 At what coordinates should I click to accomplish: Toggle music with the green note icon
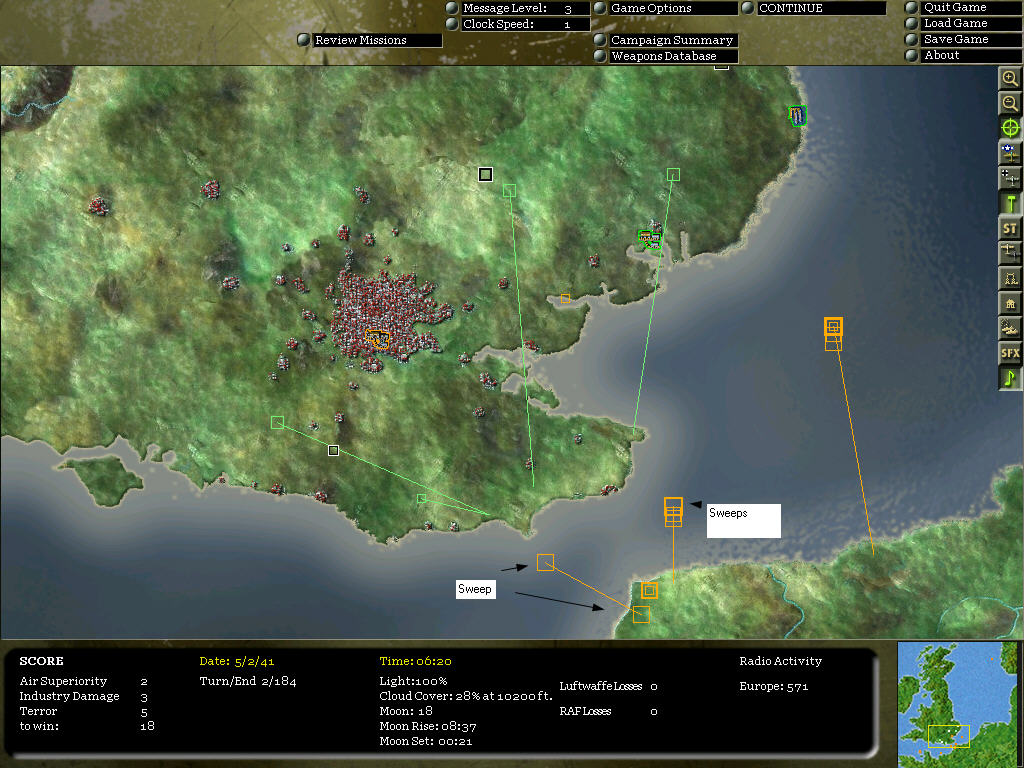point(1010,378)
